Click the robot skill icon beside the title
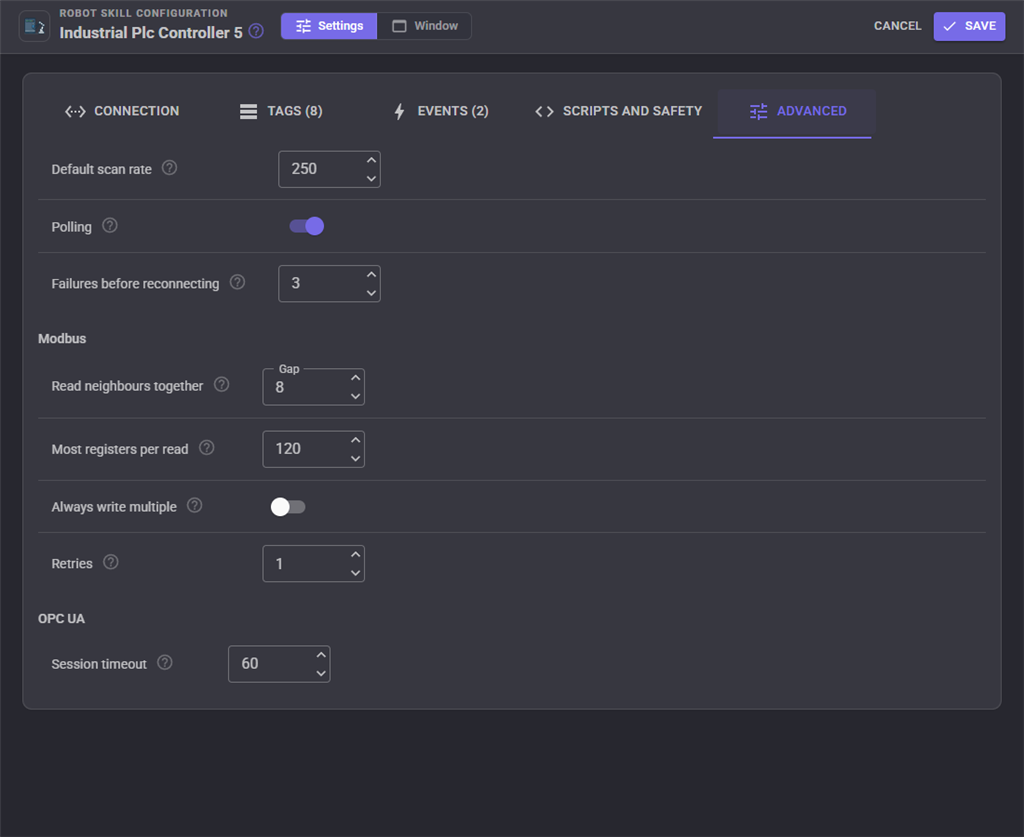Screen dimensions: 1024x837 pos(34,27)
